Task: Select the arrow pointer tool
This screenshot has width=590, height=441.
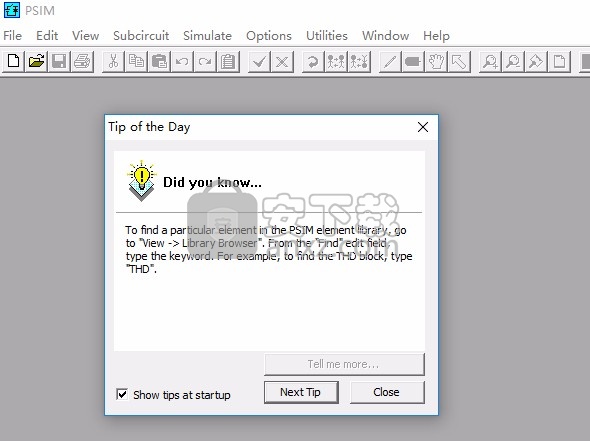Action: 459,61
